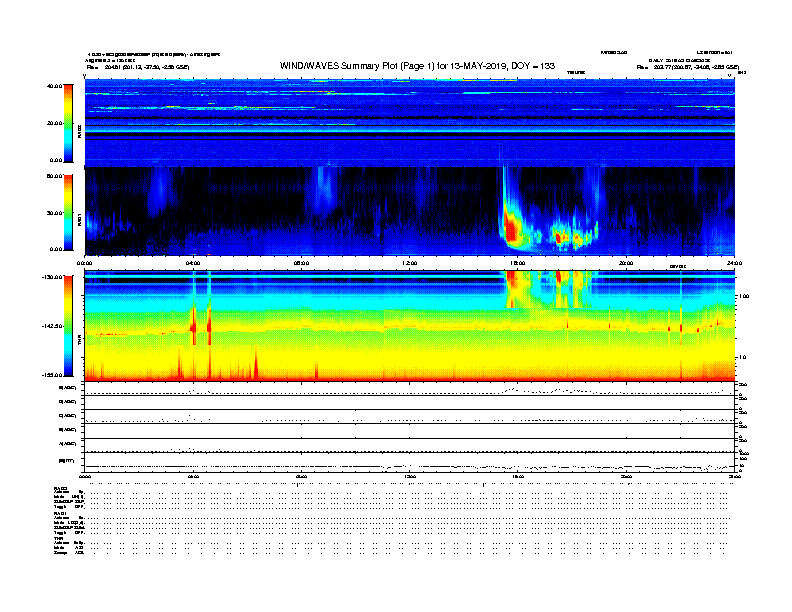Click 16:00 label on bottom time axis
Screen dimensions: 792x612
coord(518,476)
